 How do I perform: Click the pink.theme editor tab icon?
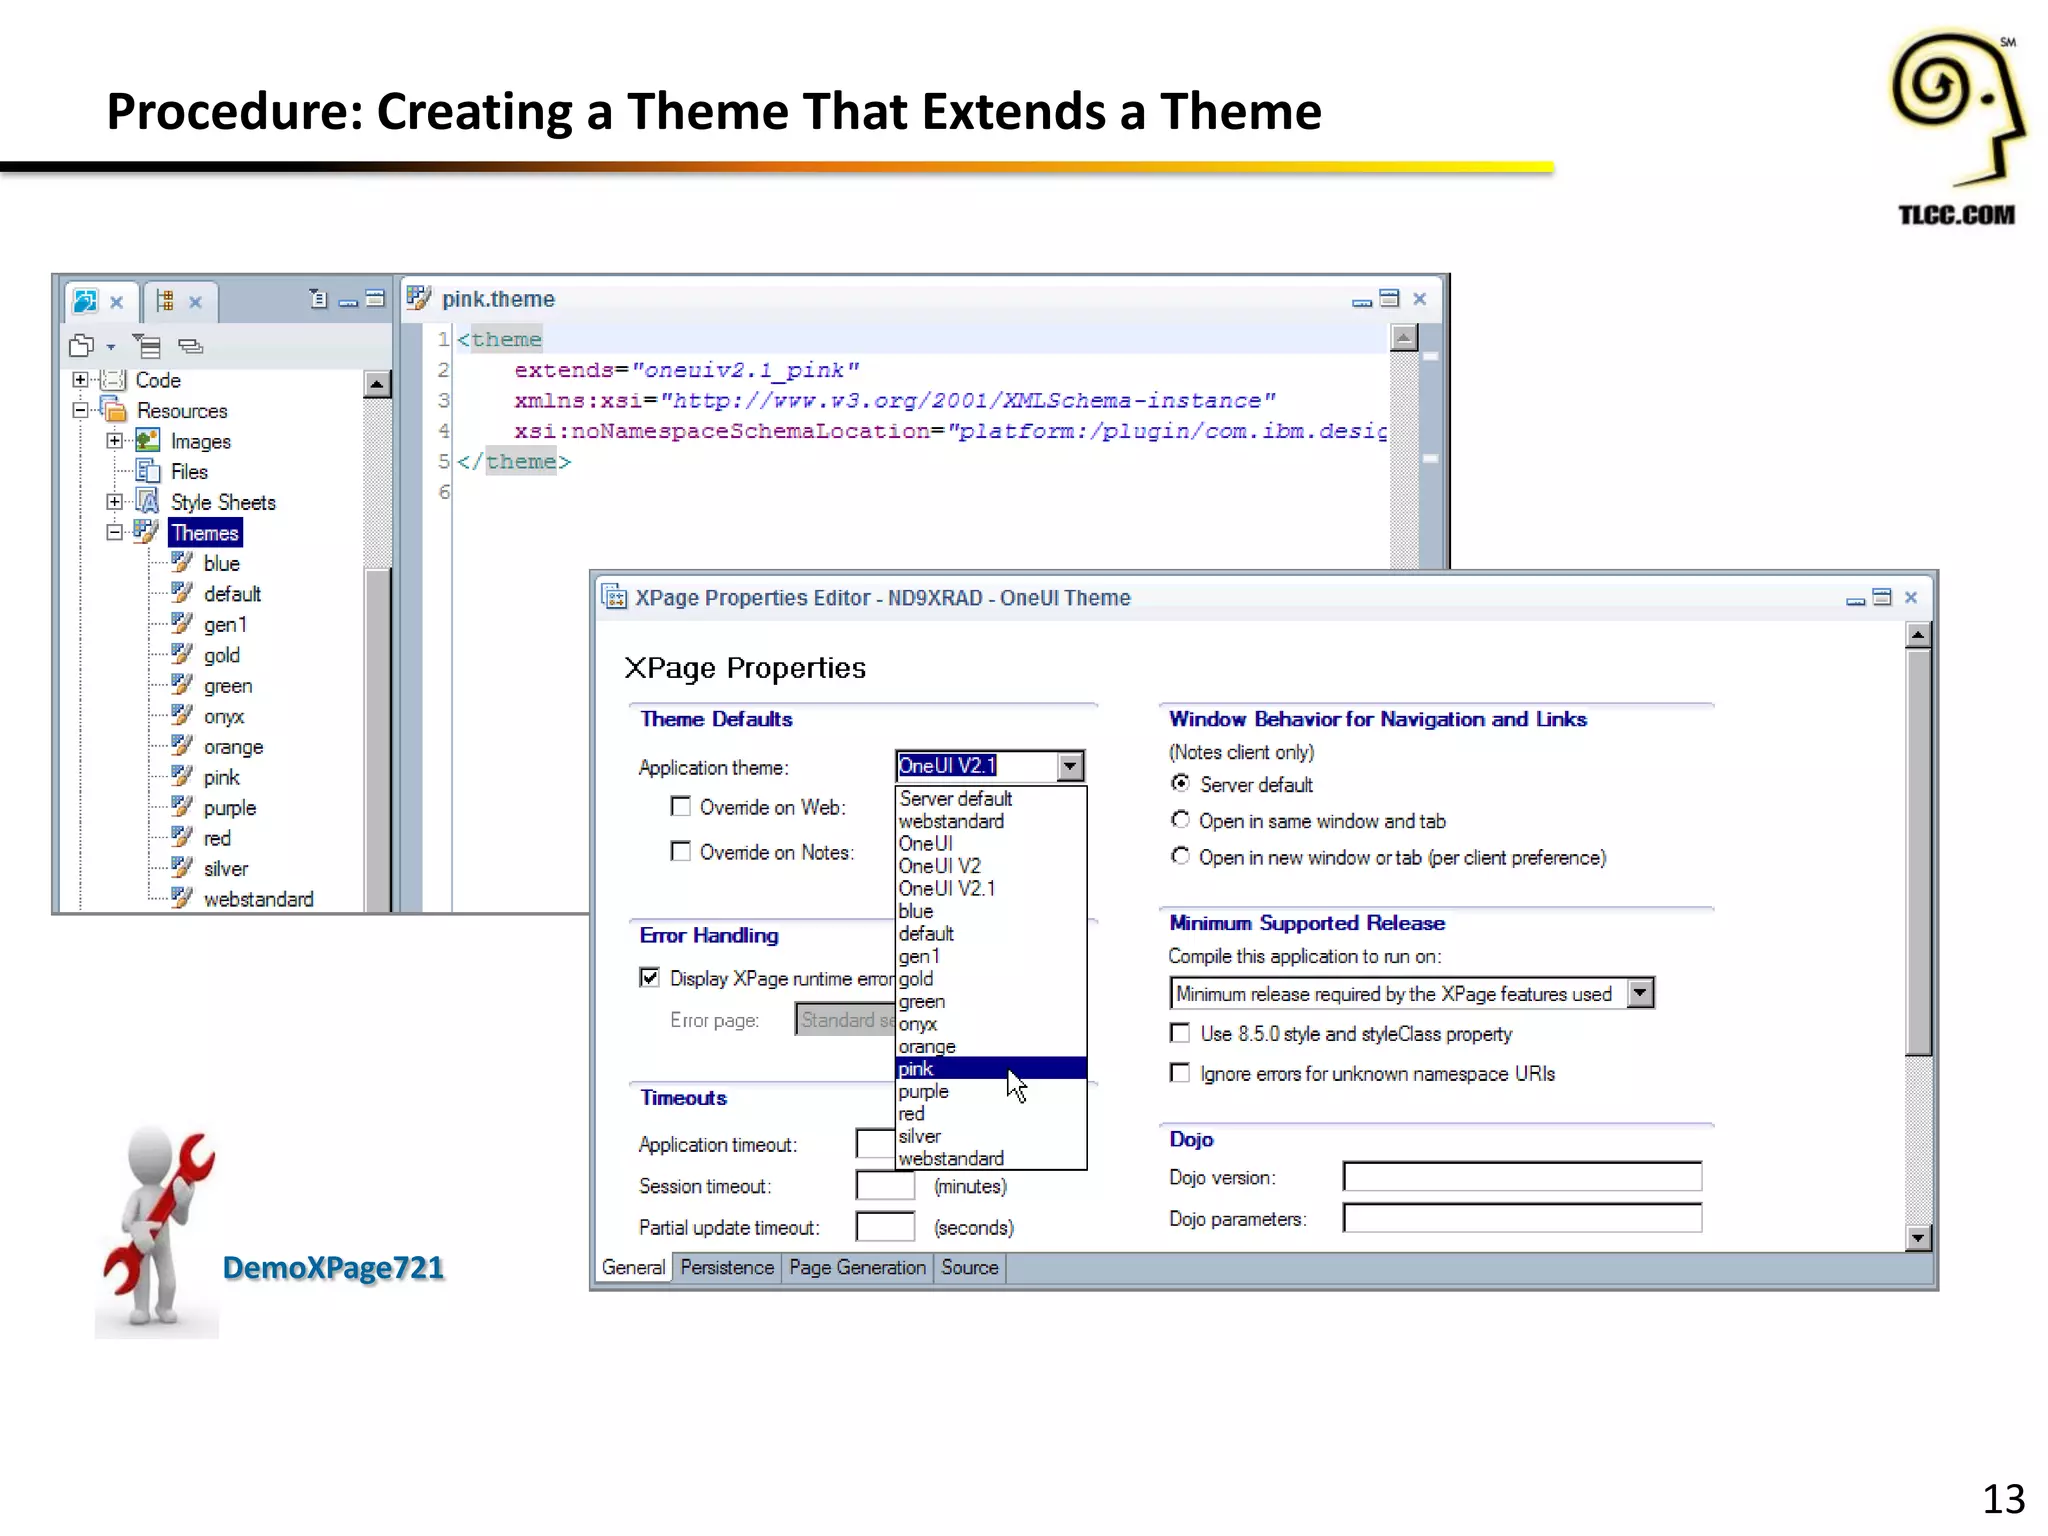[x=419, y=298]
